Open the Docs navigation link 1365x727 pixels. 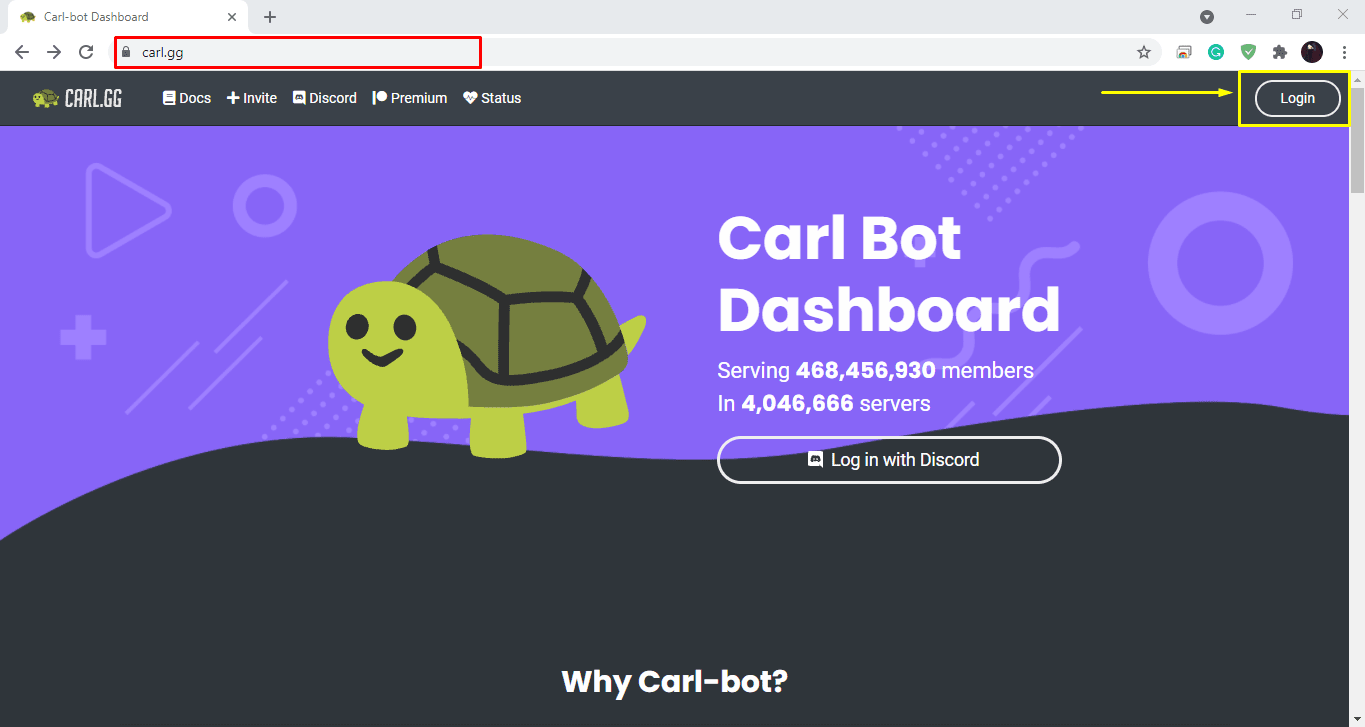click(x=187, y=98)
